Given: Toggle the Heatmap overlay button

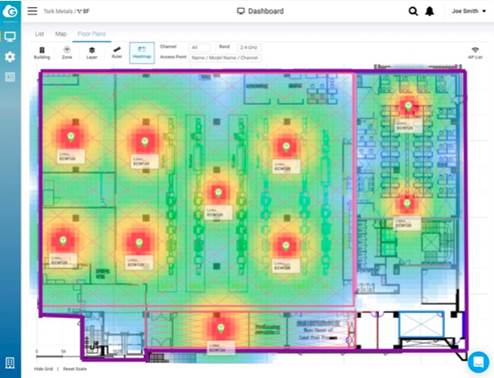Looking at the screenshot, I should (x=142, y=53).
